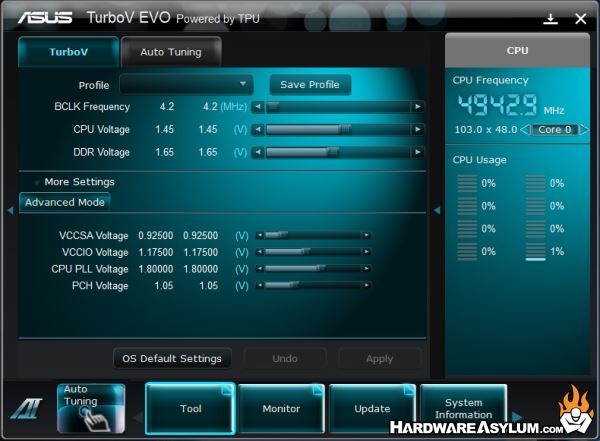The width and height of the screenshot is (600, 441).
Task: Open the Profile dropdown list
Action: (x=186, y=85)
